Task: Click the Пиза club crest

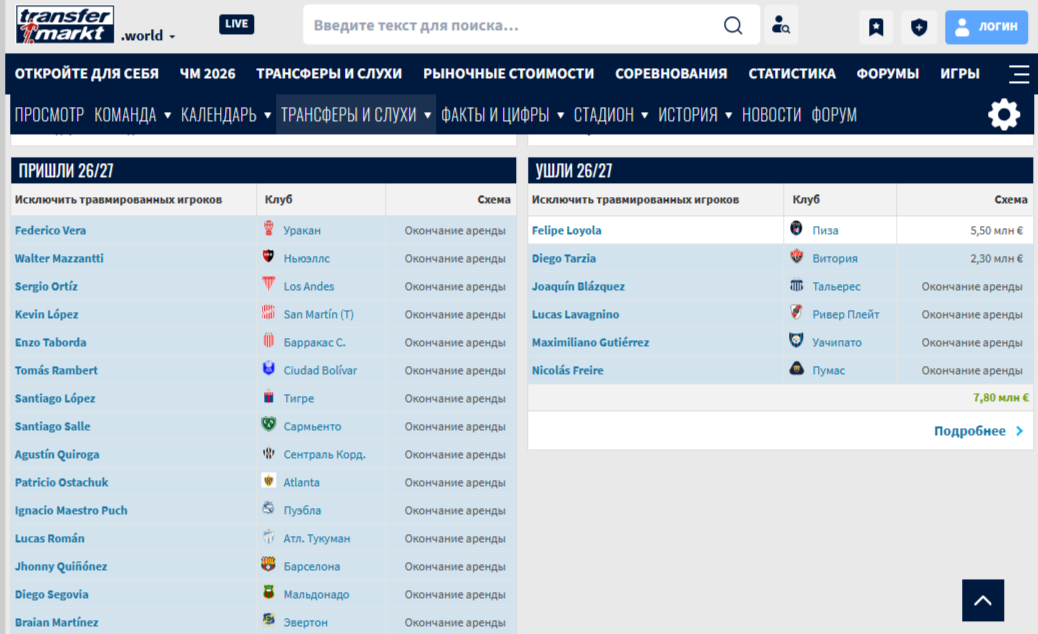Action: coord(796,229)
